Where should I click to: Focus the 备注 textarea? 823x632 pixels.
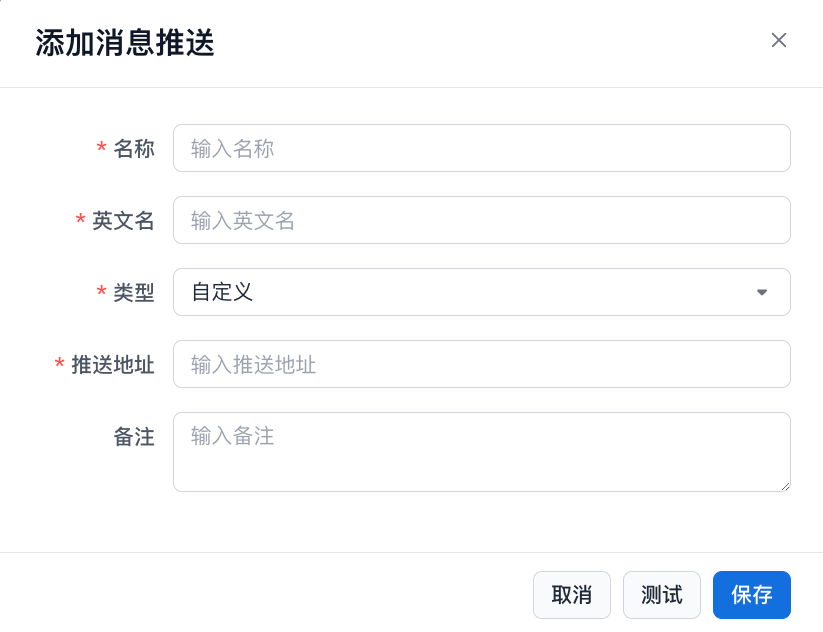(481, 451)
